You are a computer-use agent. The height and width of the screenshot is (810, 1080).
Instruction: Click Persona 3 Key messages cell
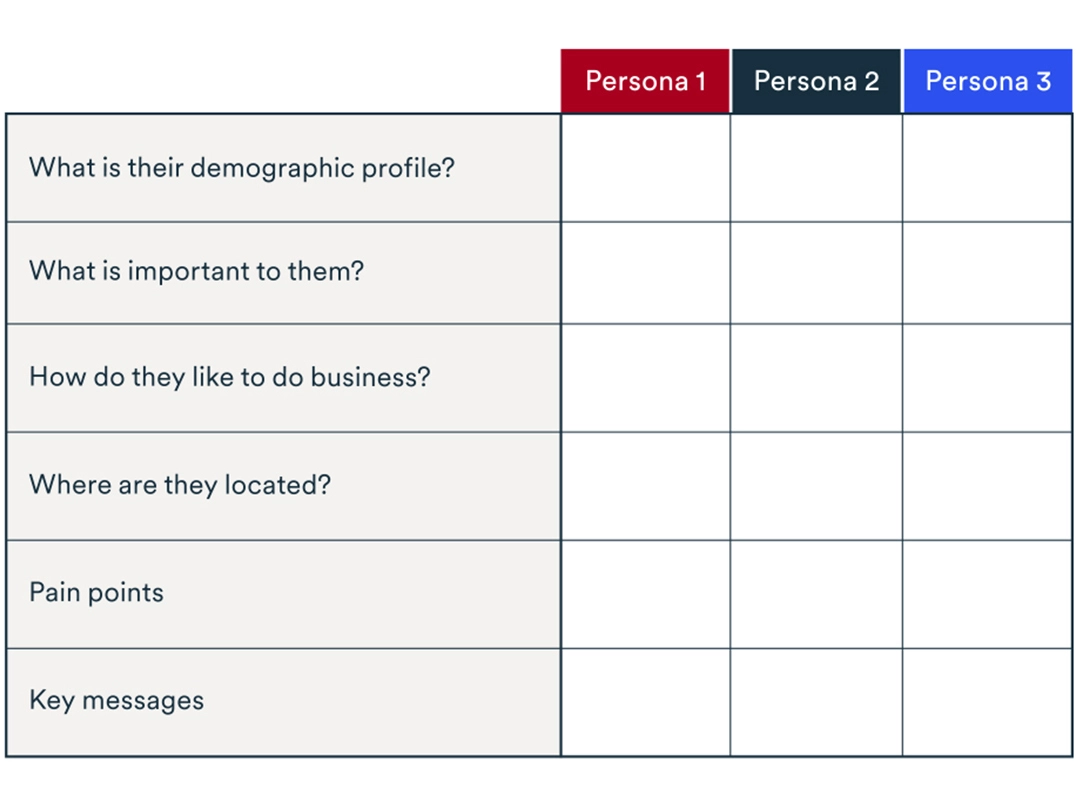click(987, 702)
